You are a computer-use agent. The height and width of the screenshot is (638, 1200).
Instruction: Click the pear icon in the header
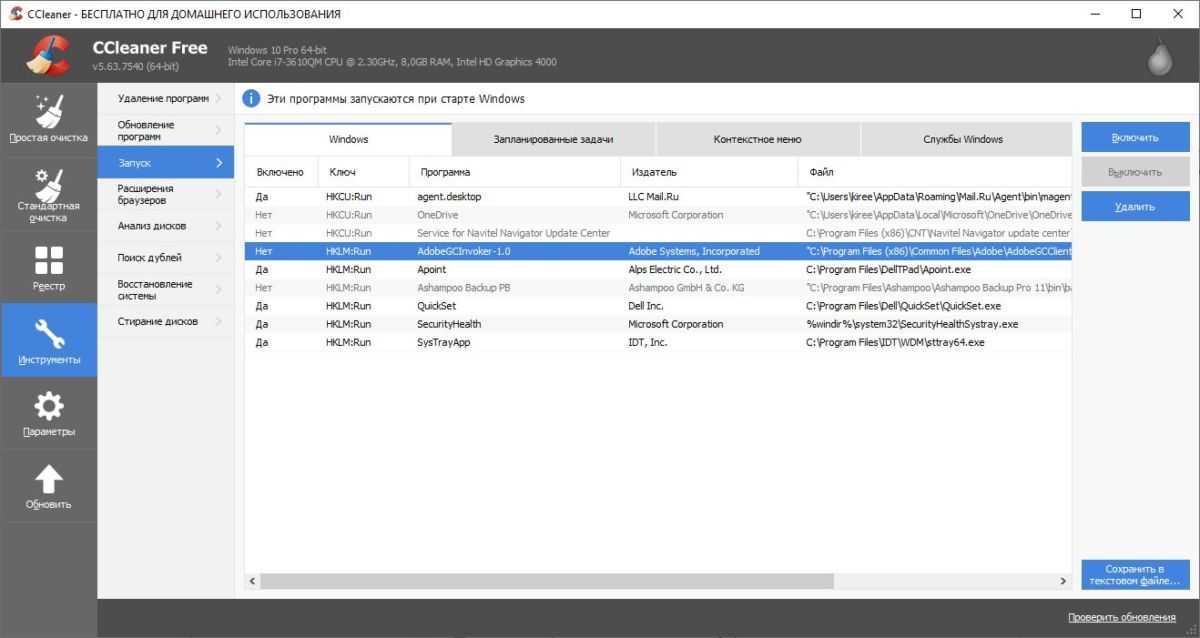point(1159,59)
